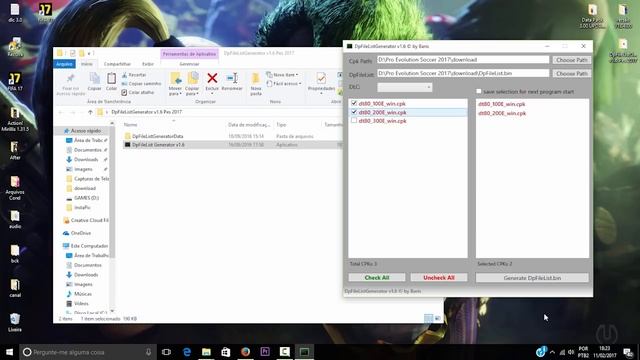Switch to the Exibir ribbon tab
The image size is (640, 360).
pyautogui.click(x=148, y=64)
